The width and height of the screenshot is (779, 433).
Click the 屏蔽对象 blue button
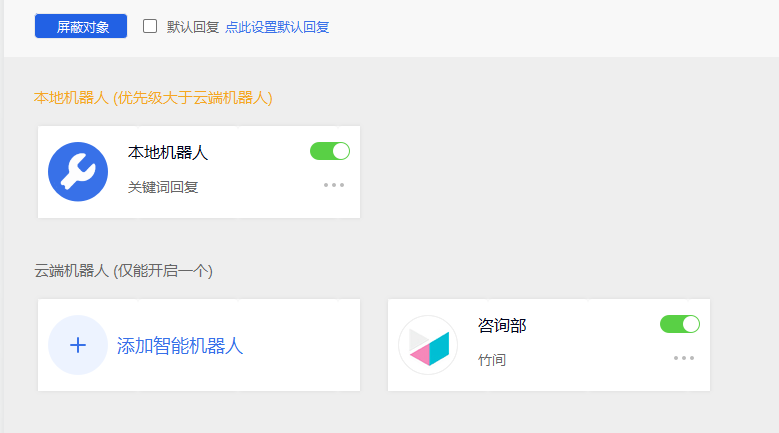tap(81, 26)
